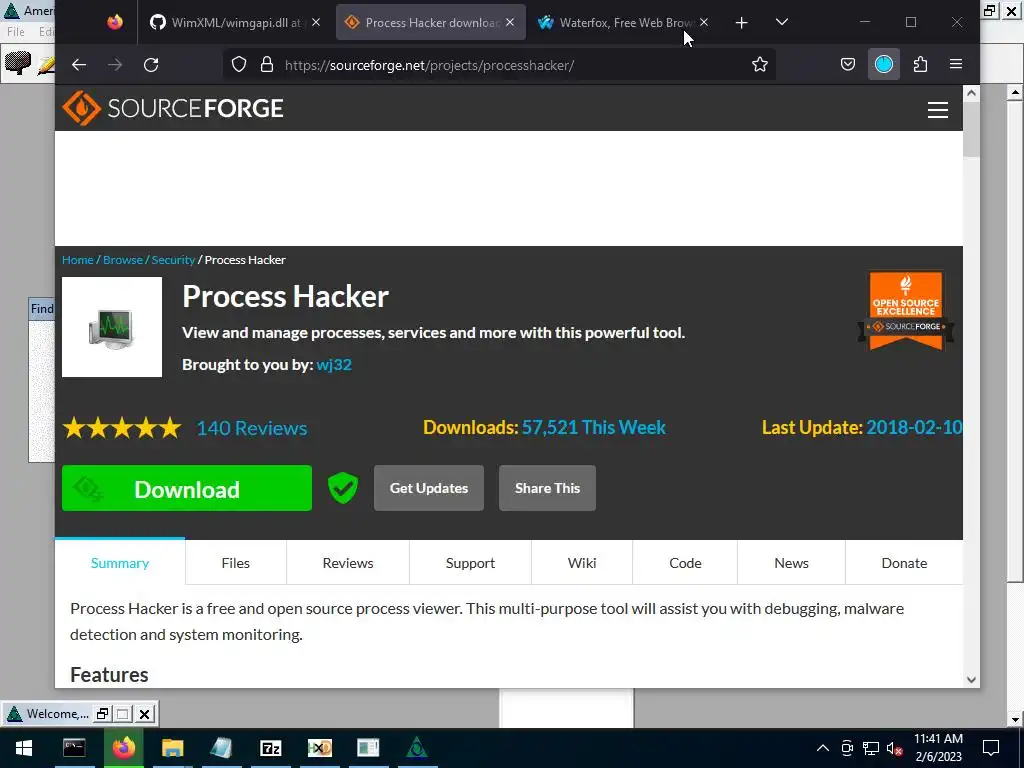Click the 2018-02-10 last update link
Image resolution: width=1024 pixels, height=768 pixels.
914,427
